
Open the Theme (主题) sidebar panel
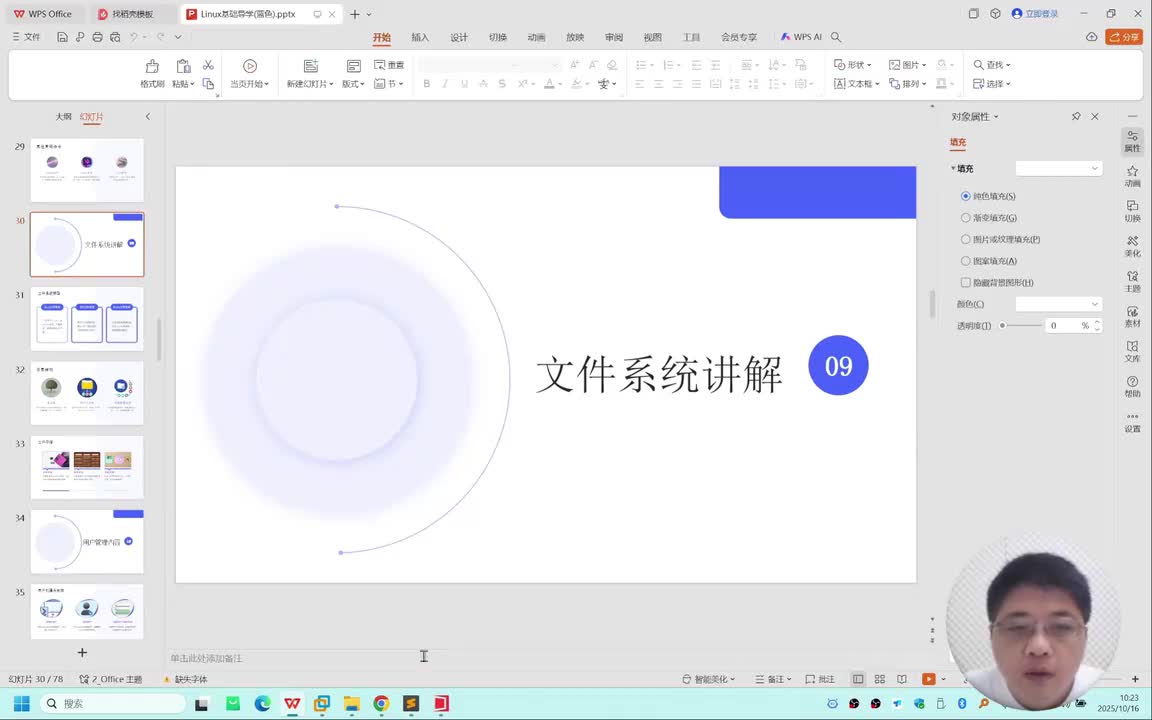point(1132,281)
